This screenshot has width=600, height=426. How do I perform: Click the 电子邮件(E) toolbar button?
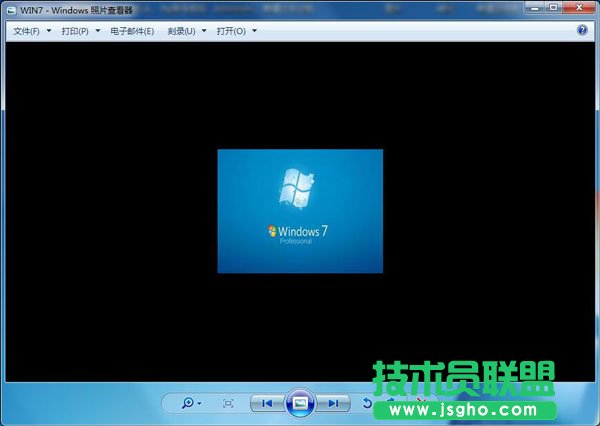pyautogui.click(x=132, y=31)
